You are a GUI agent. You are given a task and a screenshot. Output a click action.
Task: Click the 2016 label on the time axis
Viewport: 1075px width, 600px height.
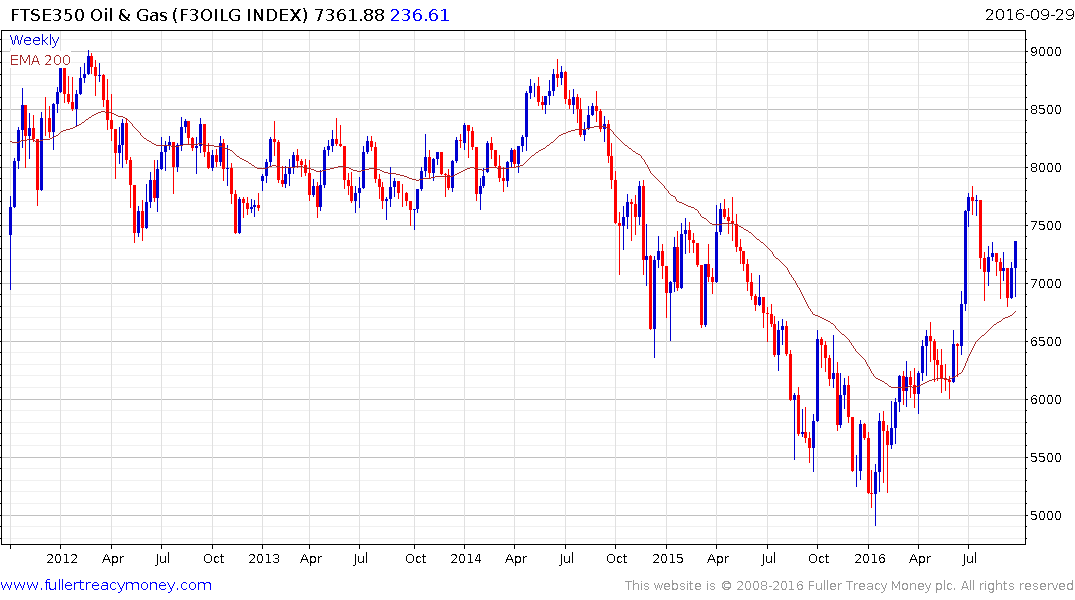tap(870, 558)
